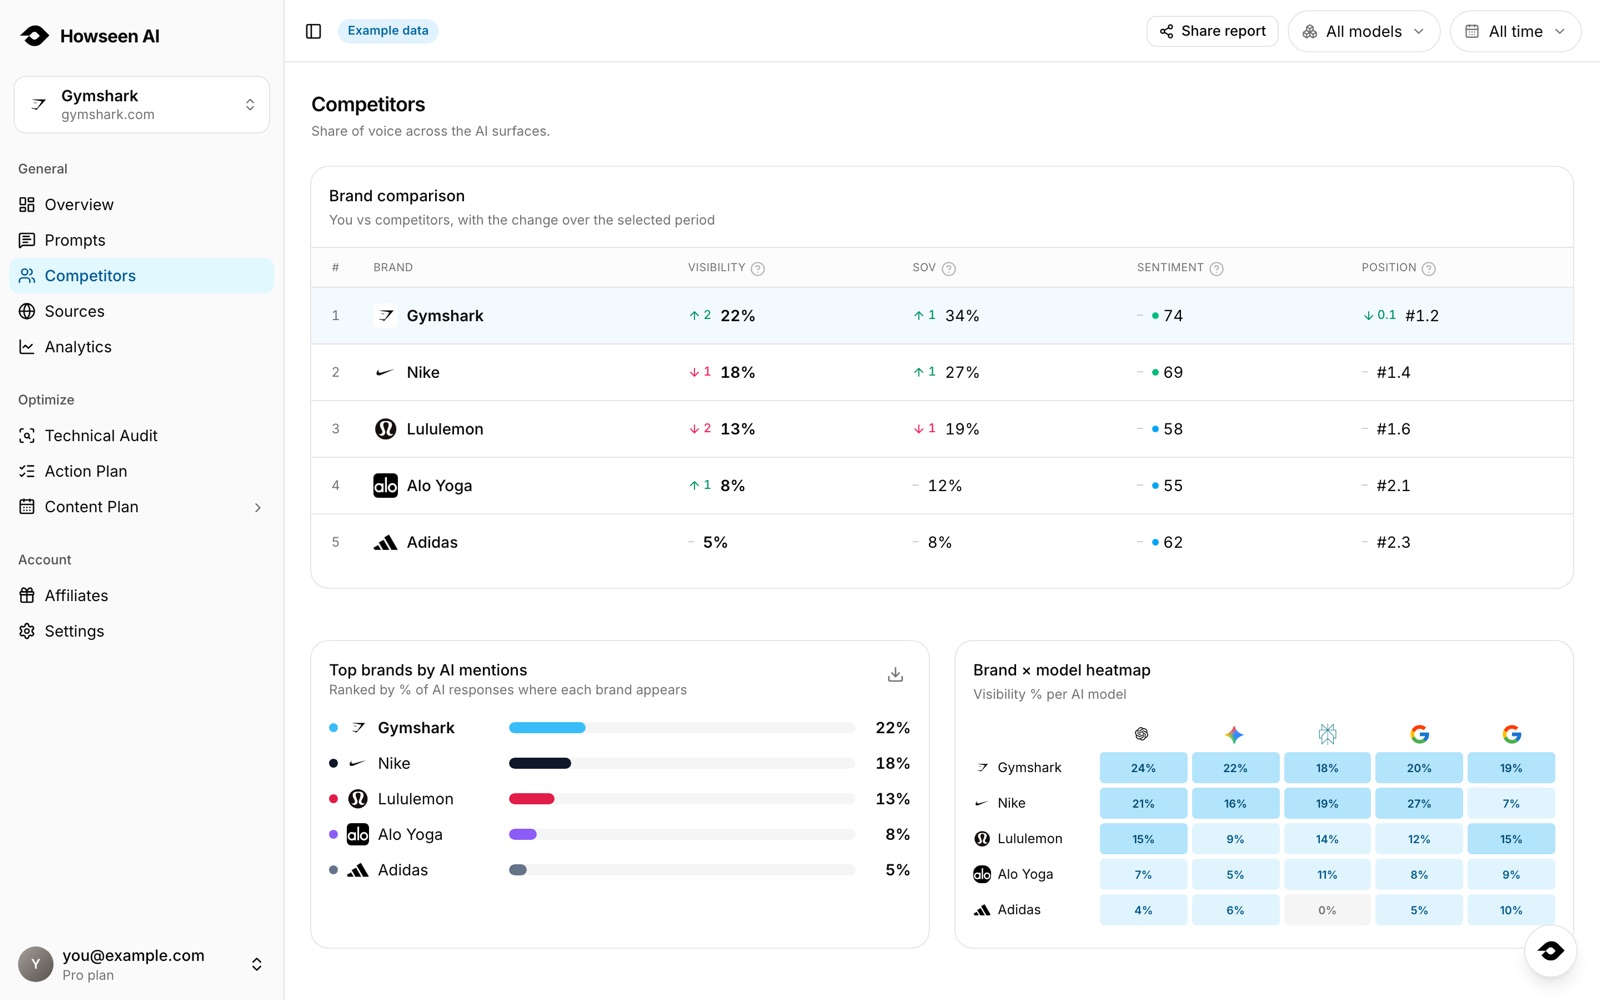The height and width of the screenshot is (1000, 1600).
Task: Open Affiliates in Account section
Action: [142, 595]
